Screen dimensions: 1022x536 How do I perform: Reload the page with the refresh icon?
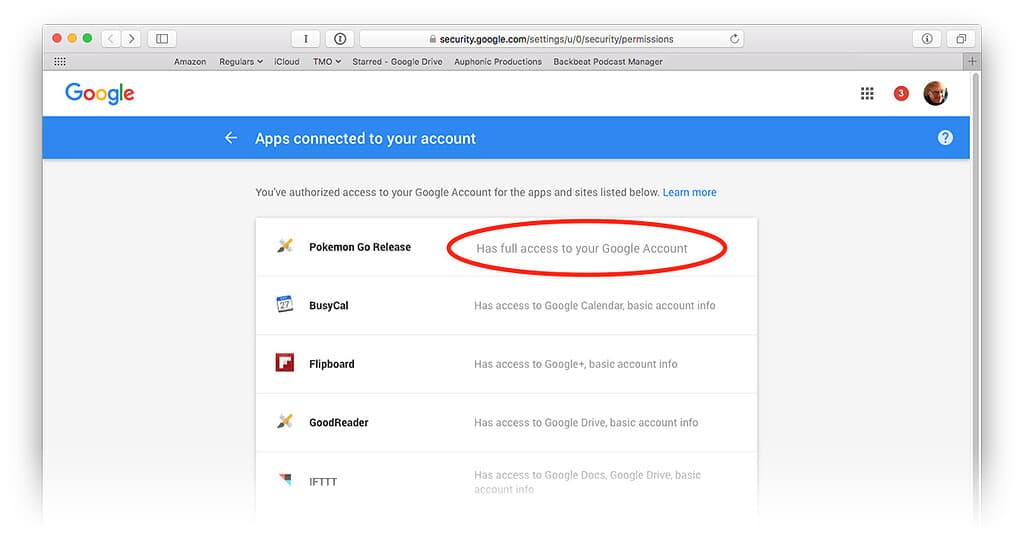734,39
